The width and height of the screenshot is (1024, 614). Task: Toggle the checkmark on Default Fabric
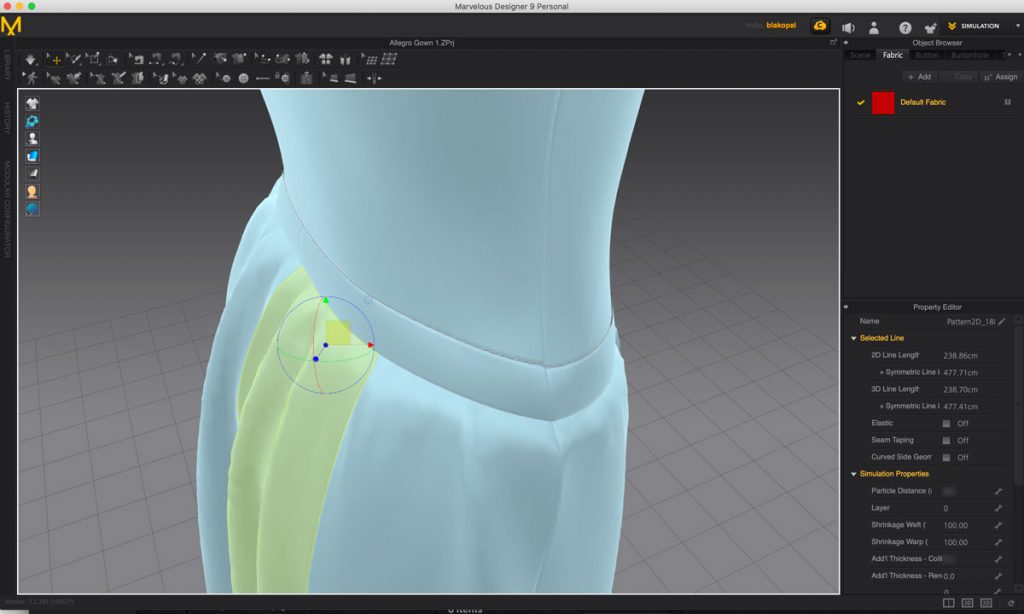pos(861,103)
